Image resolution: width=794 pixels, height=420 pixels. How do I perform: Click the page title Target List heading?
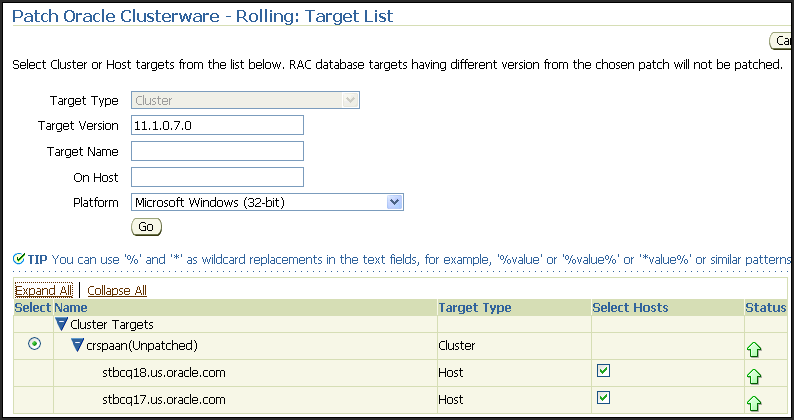[x=203, y=16]
